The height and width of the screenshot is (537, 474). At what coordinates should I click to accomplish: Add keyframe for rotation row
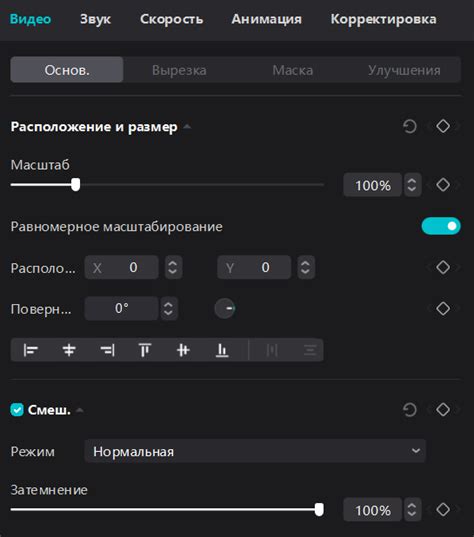point(443,308)
